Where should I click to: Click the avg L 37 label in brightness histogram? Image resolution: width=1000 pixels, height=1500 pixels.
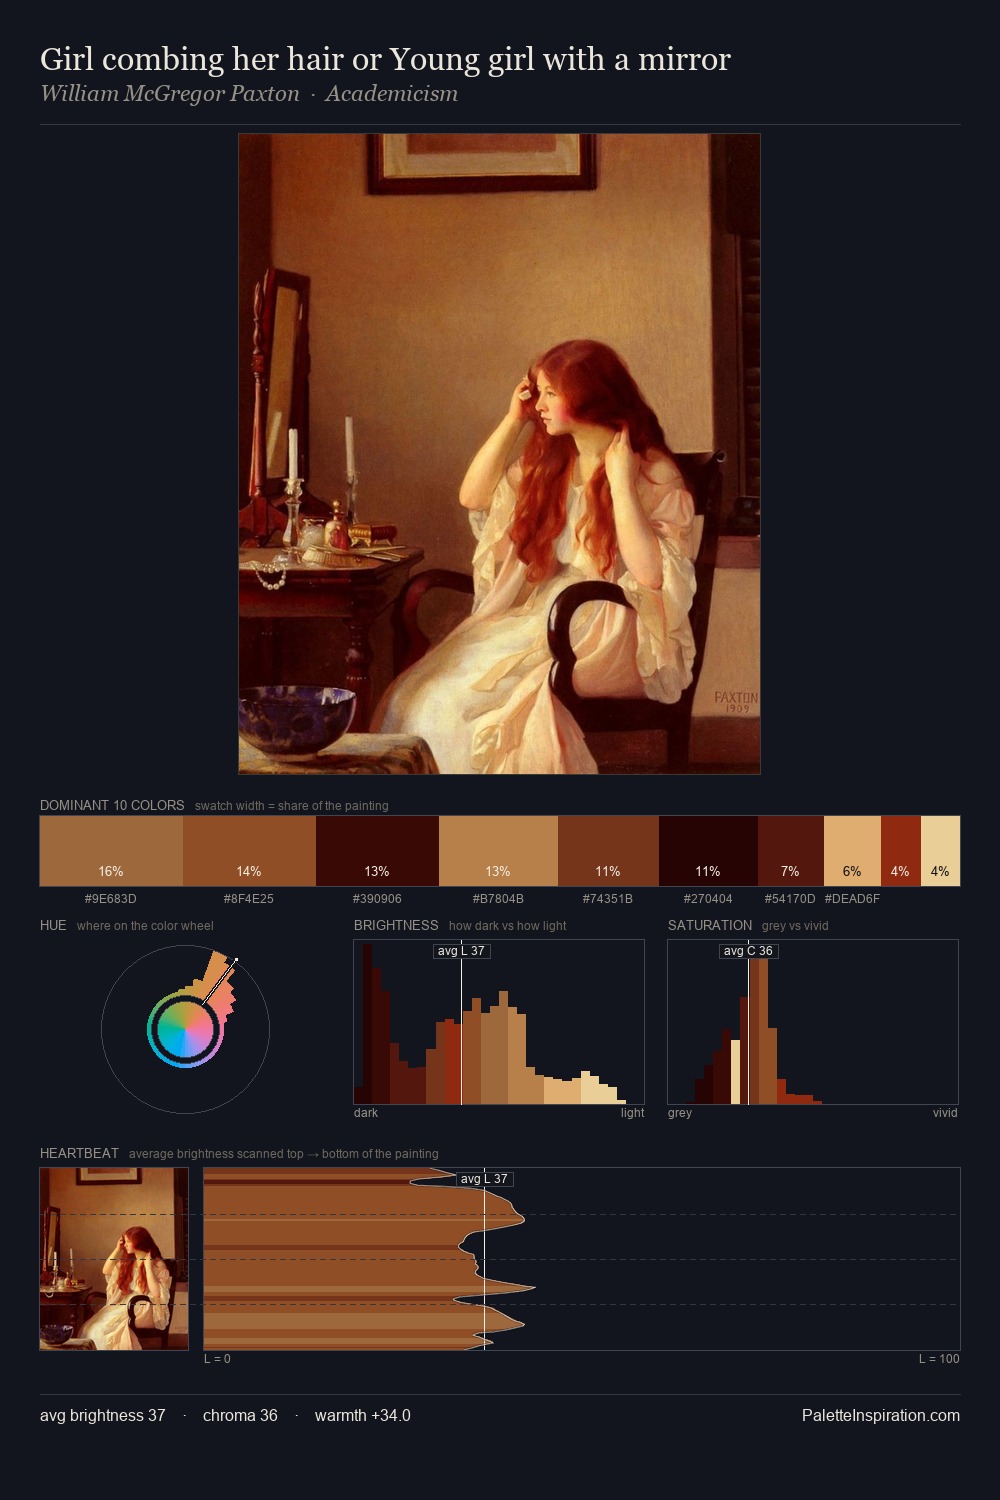point(461,951)
